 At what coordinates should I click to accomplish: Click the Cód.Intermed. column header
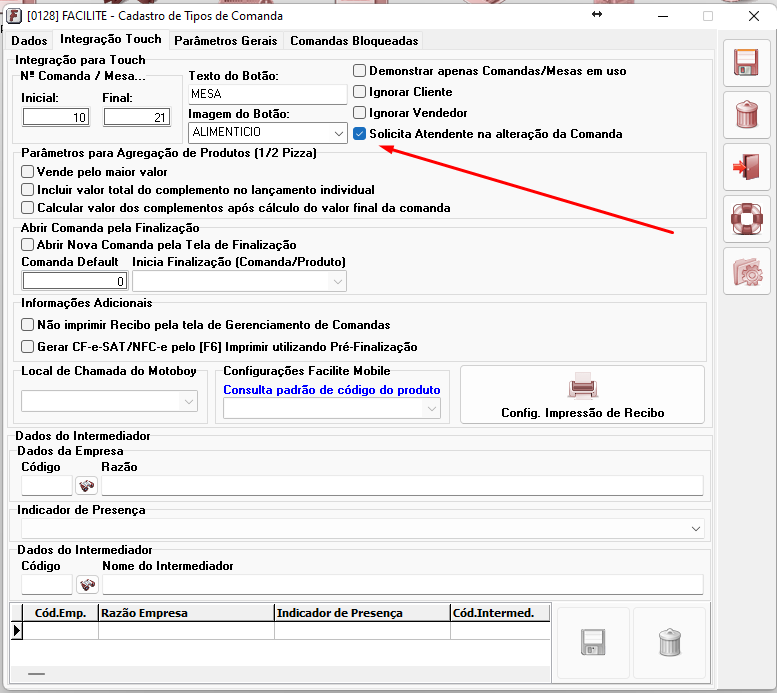[x=500, y=613]
